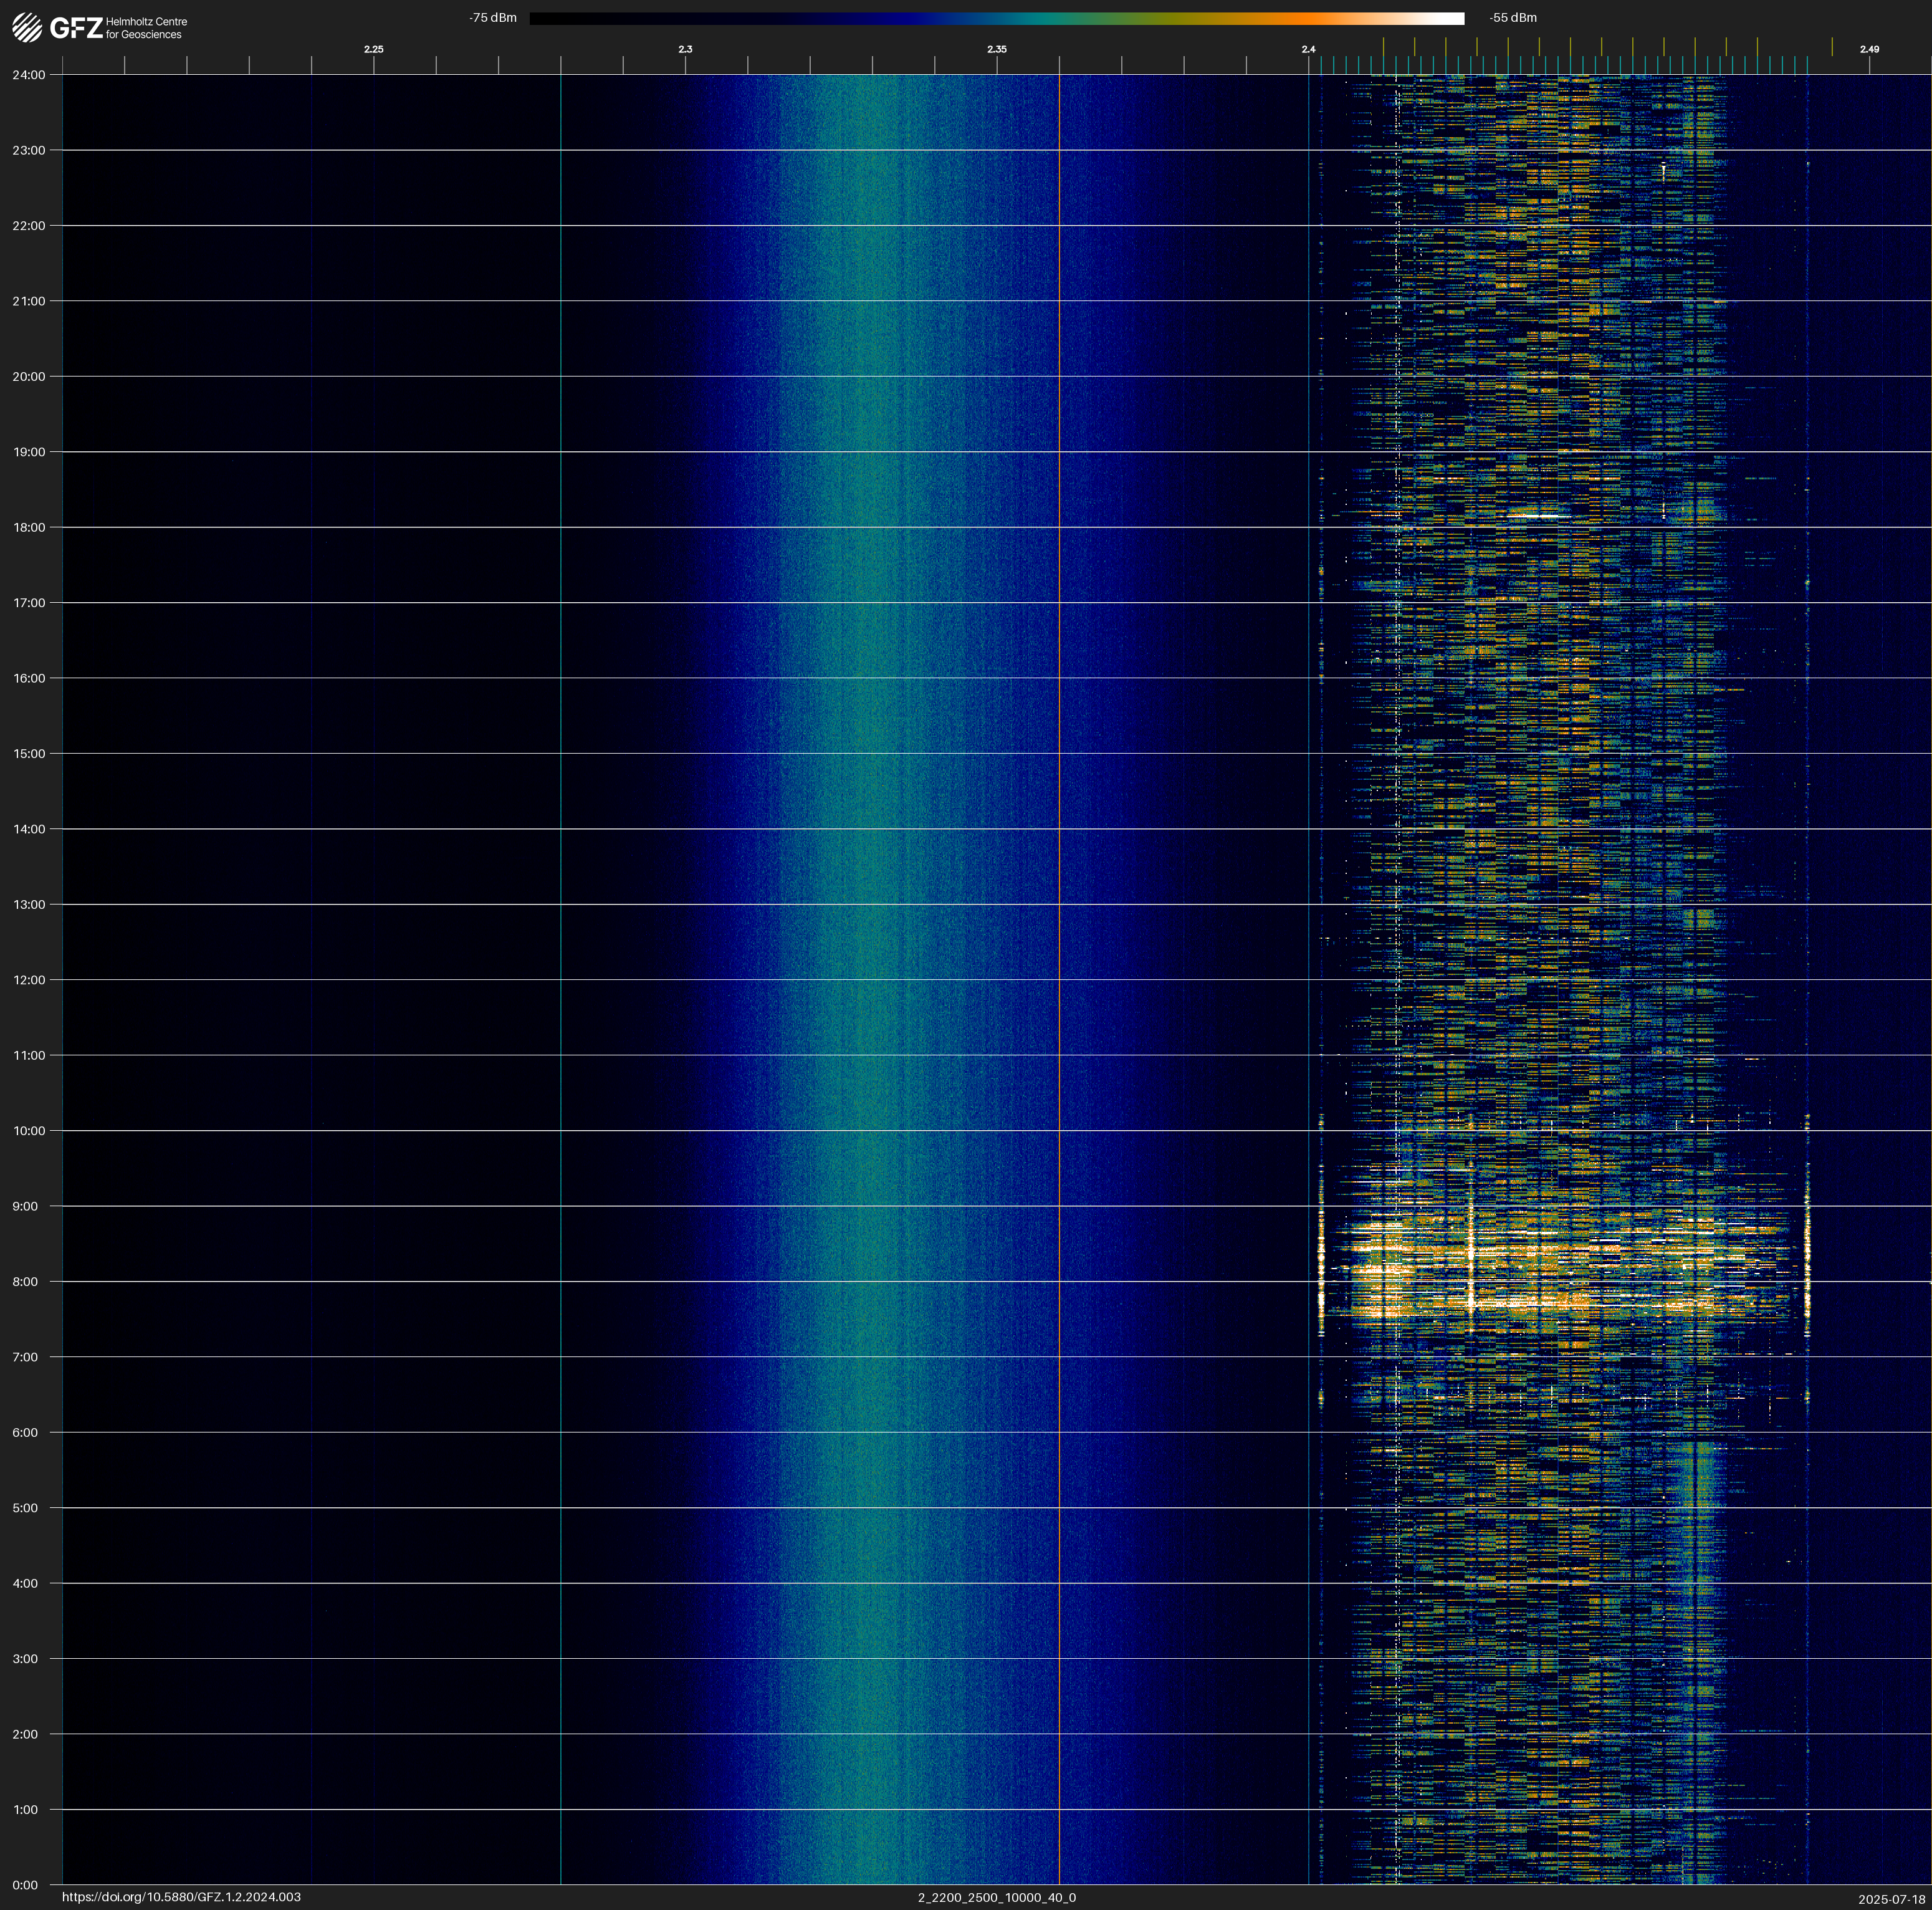1932x1910 pixels.
Task: Click the GFZ striped globe logo
Action: [27, 27]
